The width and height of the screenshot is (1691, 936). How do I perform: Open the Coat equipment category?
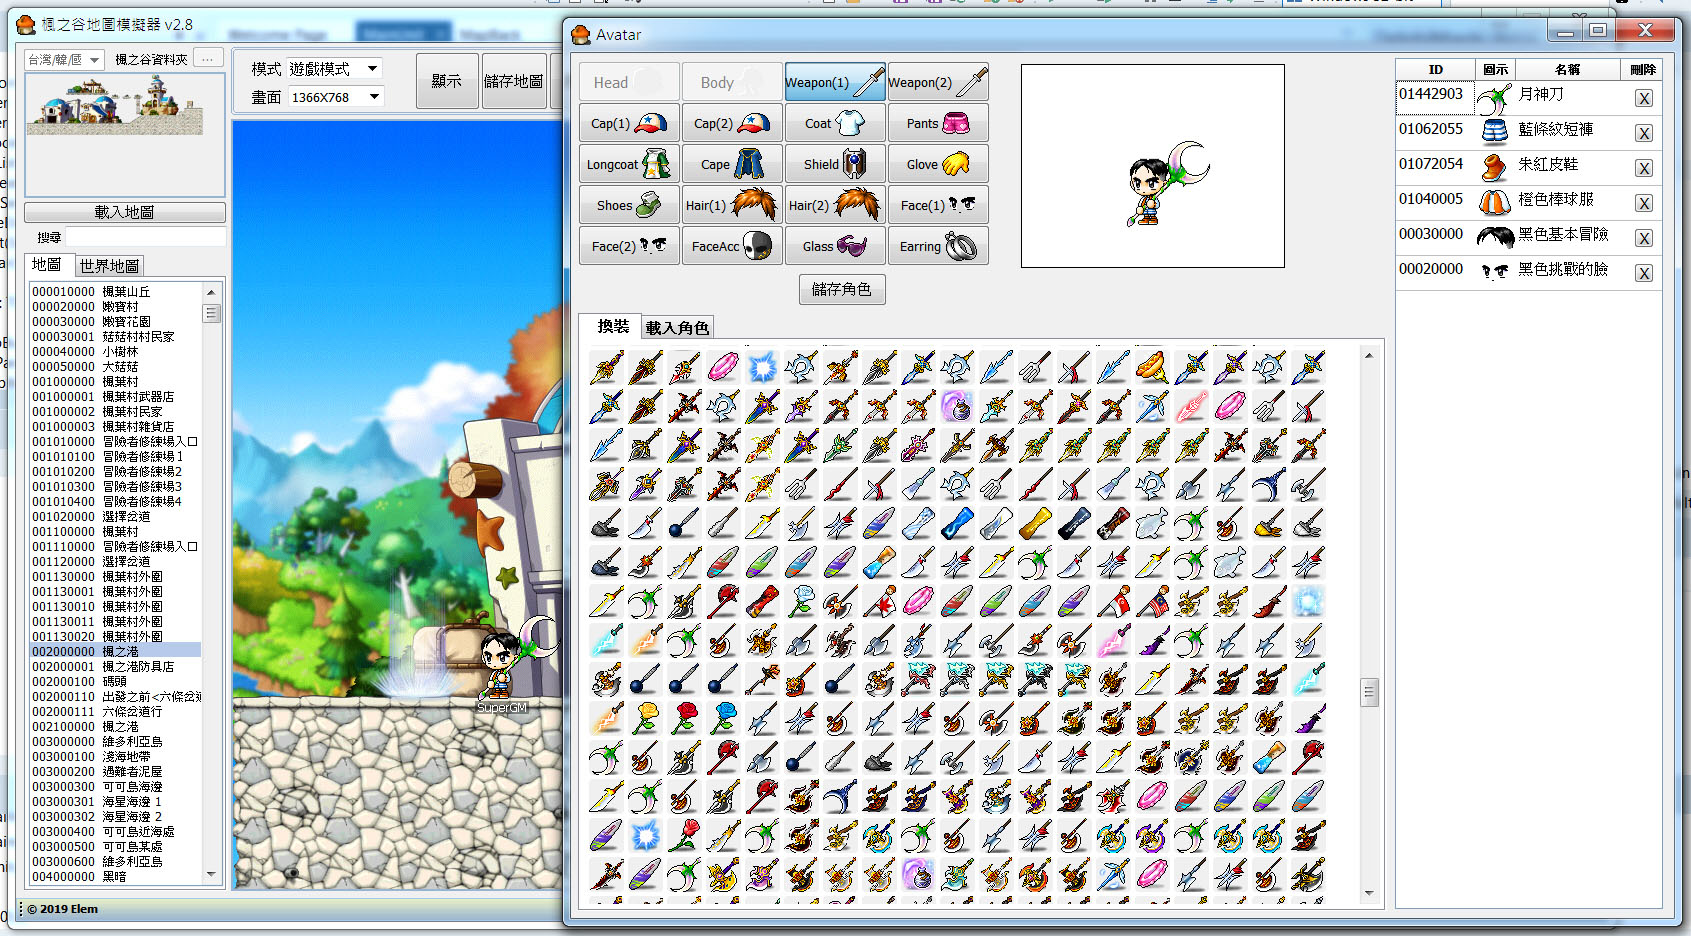pyautogui.click(x=835, y=123)
